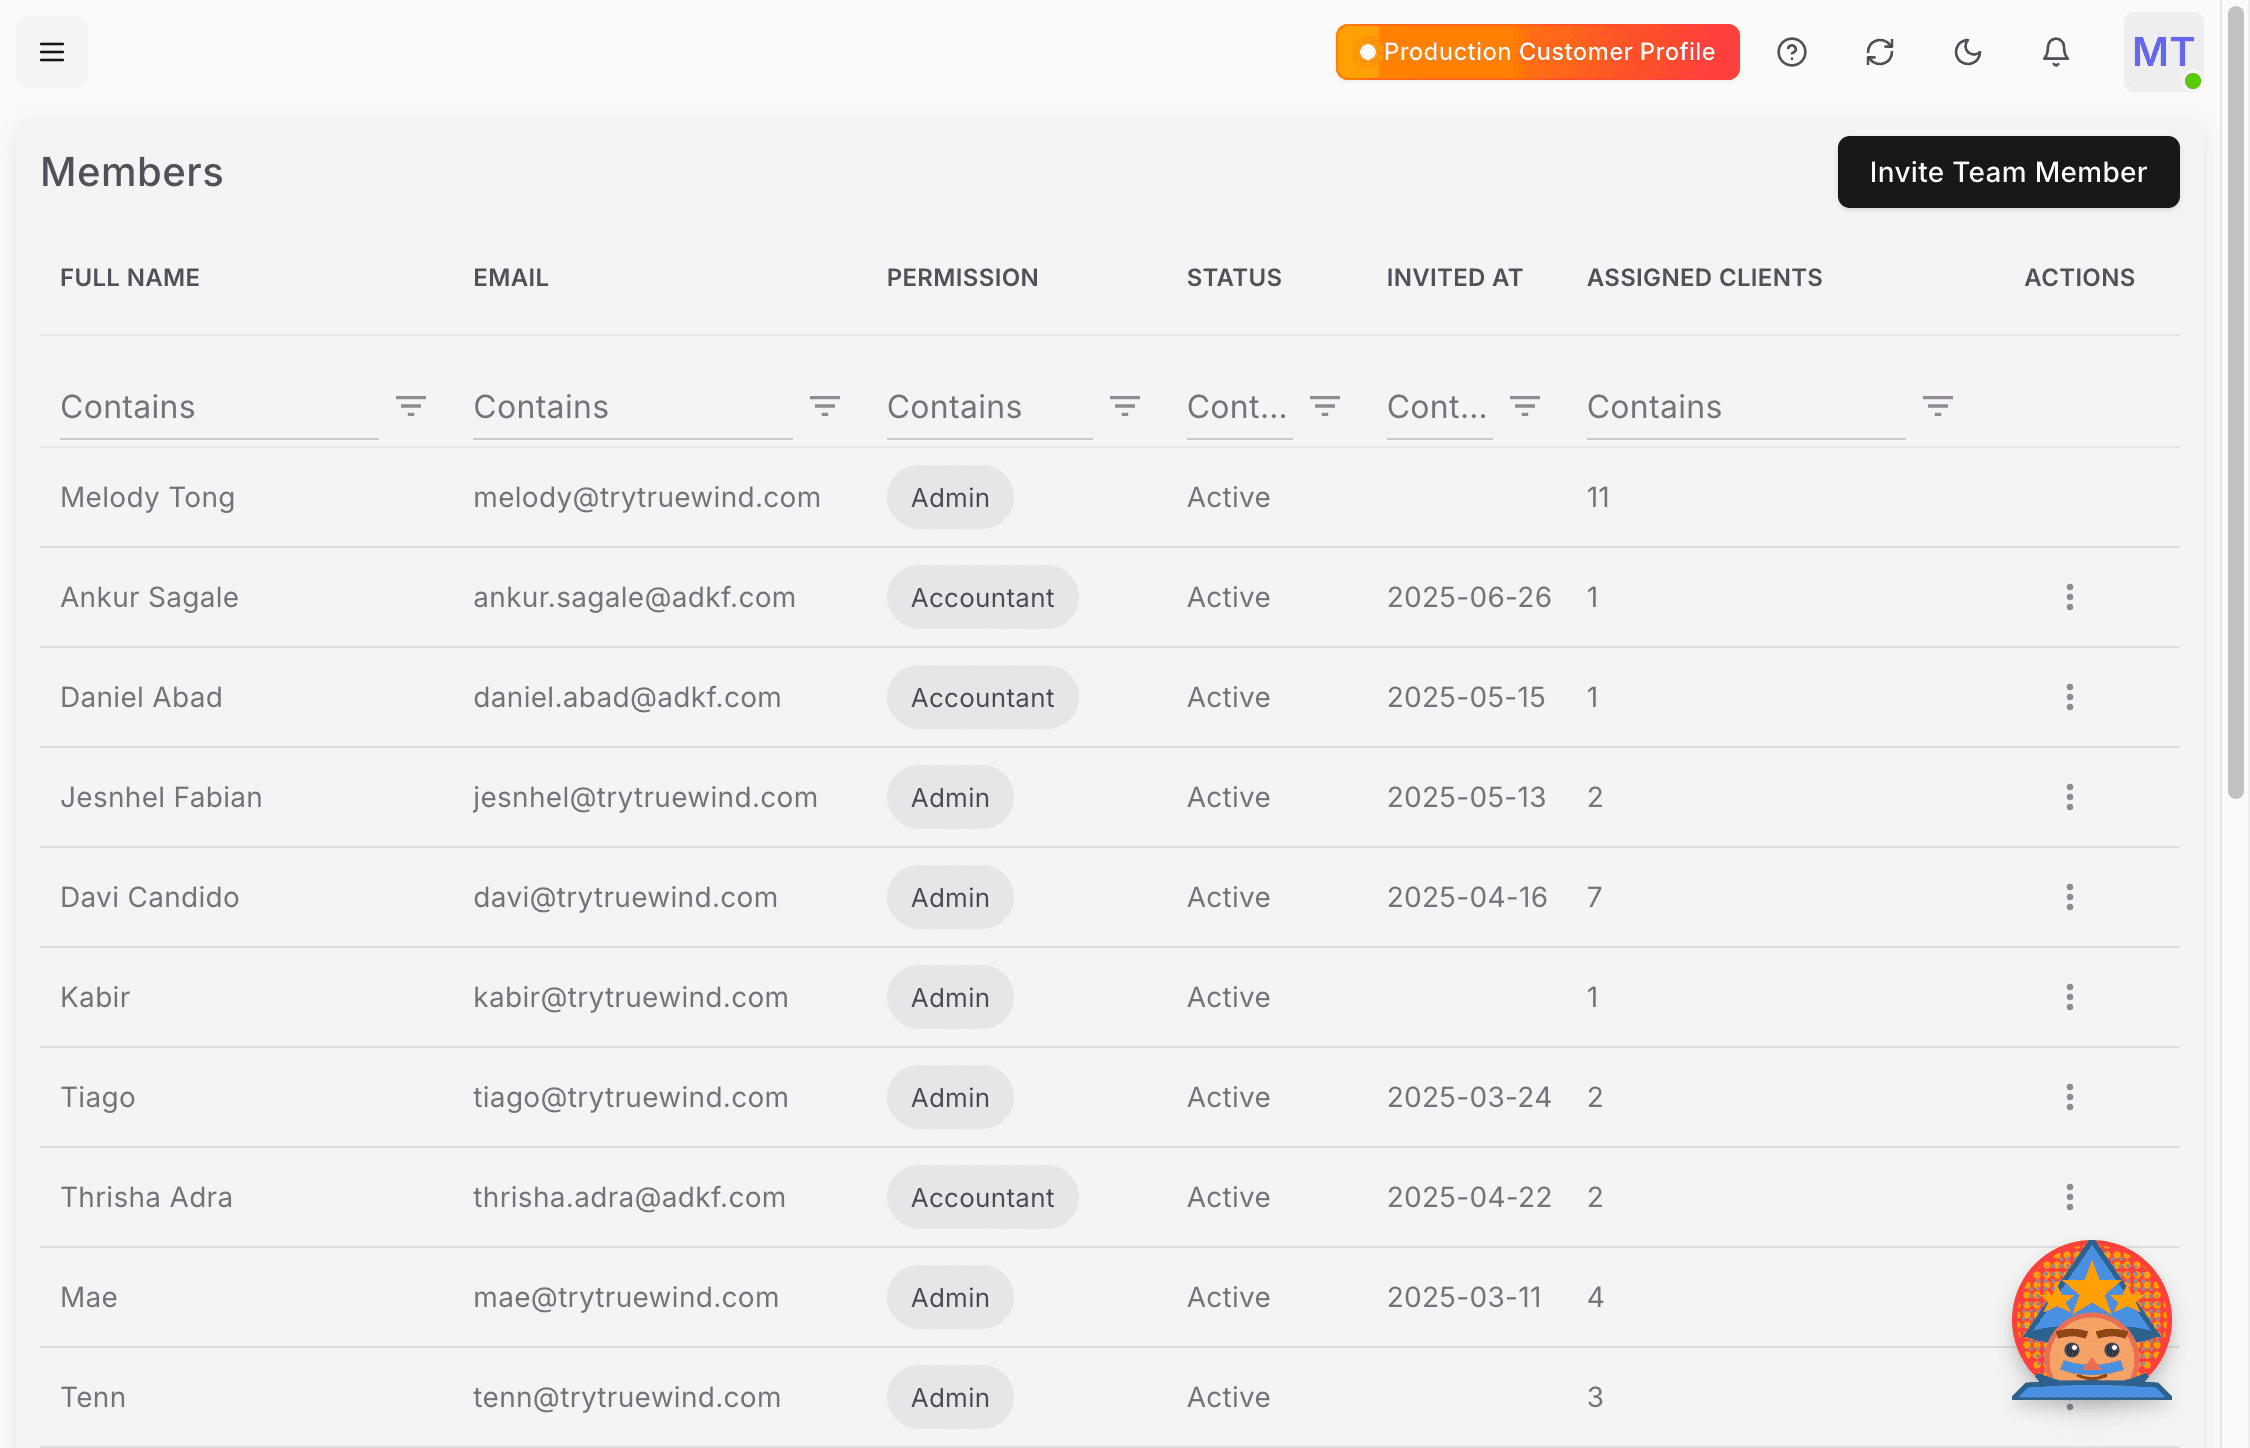
Task: Open the Status column filter dropdown
Action: coord(1326,406)
